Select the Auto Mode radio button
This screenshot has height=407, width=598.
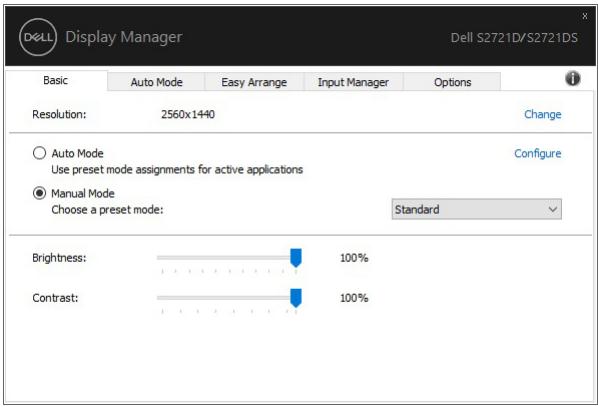click(39, 153)
